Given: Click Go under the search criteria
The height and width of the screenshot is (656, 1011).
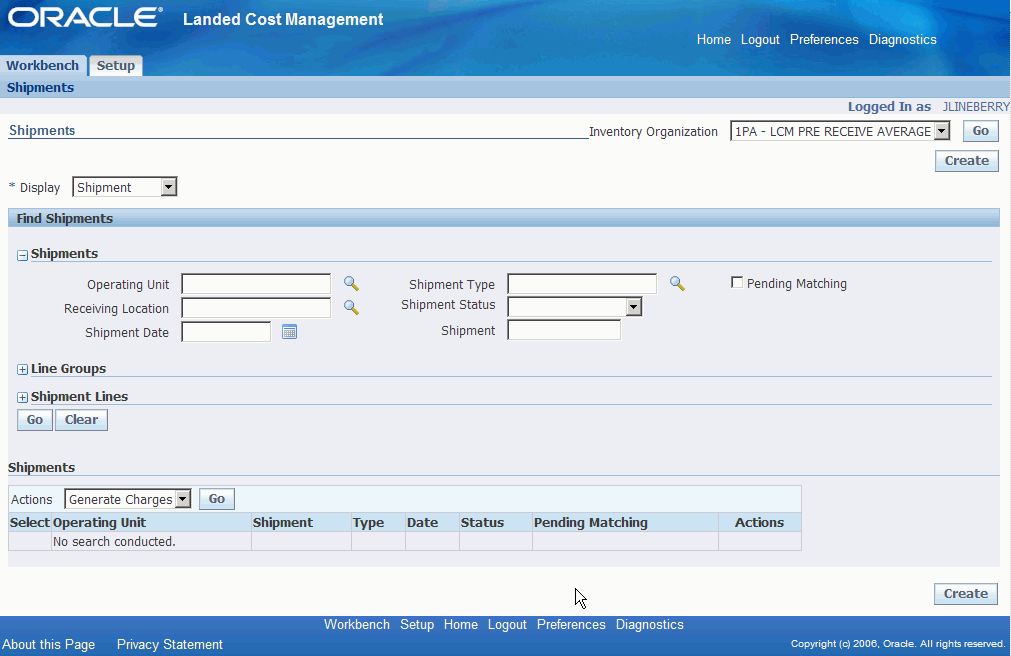Looking at the screenshot, I should click(35, 420).
